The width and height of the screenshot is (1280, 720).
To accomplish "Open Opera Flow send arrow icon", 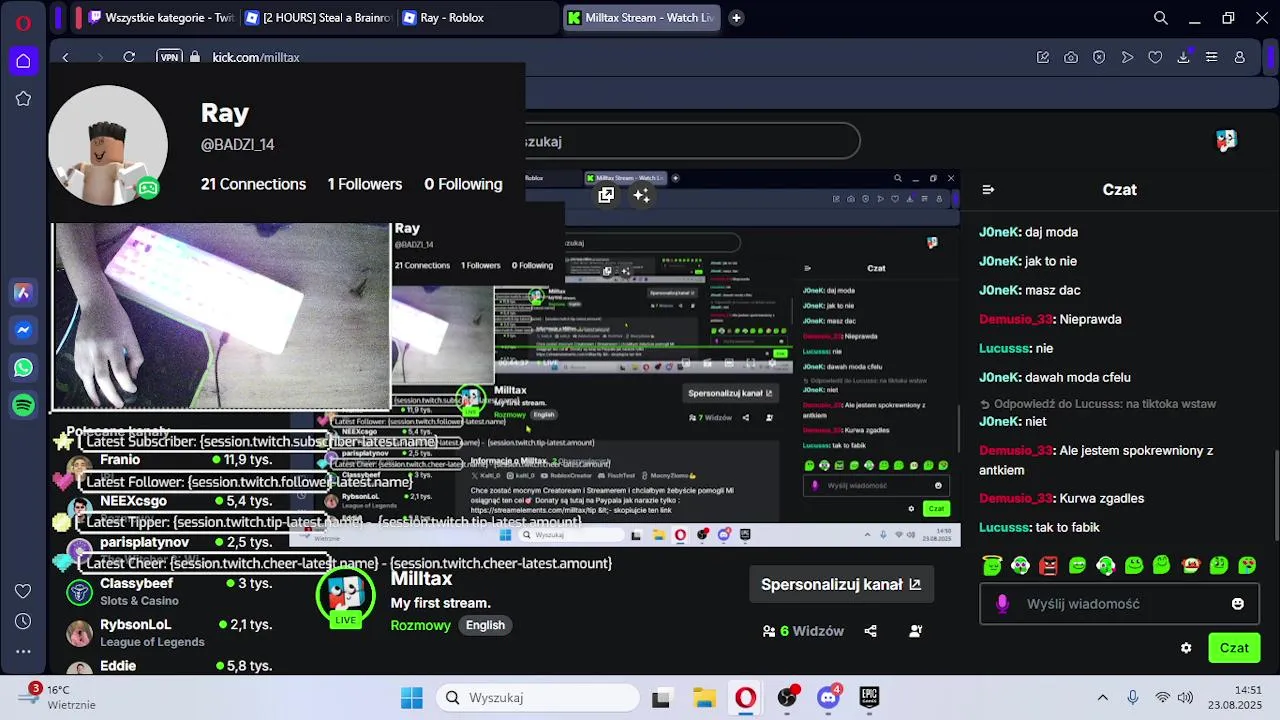I will [x=1127, y=57].
